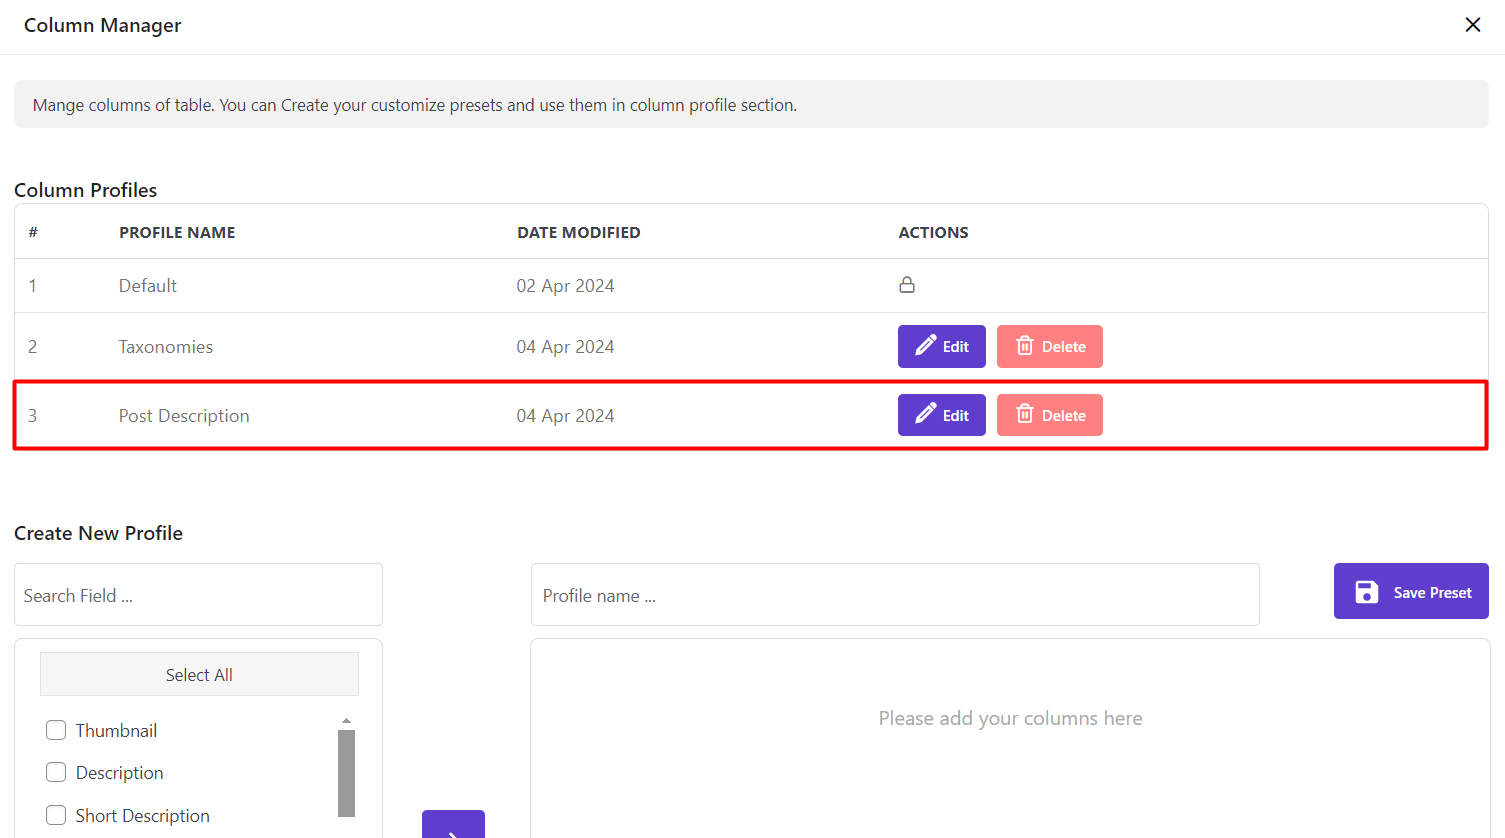This screenshot has width=1505, height=838.
Task: Click the Date Modified column header
Action: (578, 232)
